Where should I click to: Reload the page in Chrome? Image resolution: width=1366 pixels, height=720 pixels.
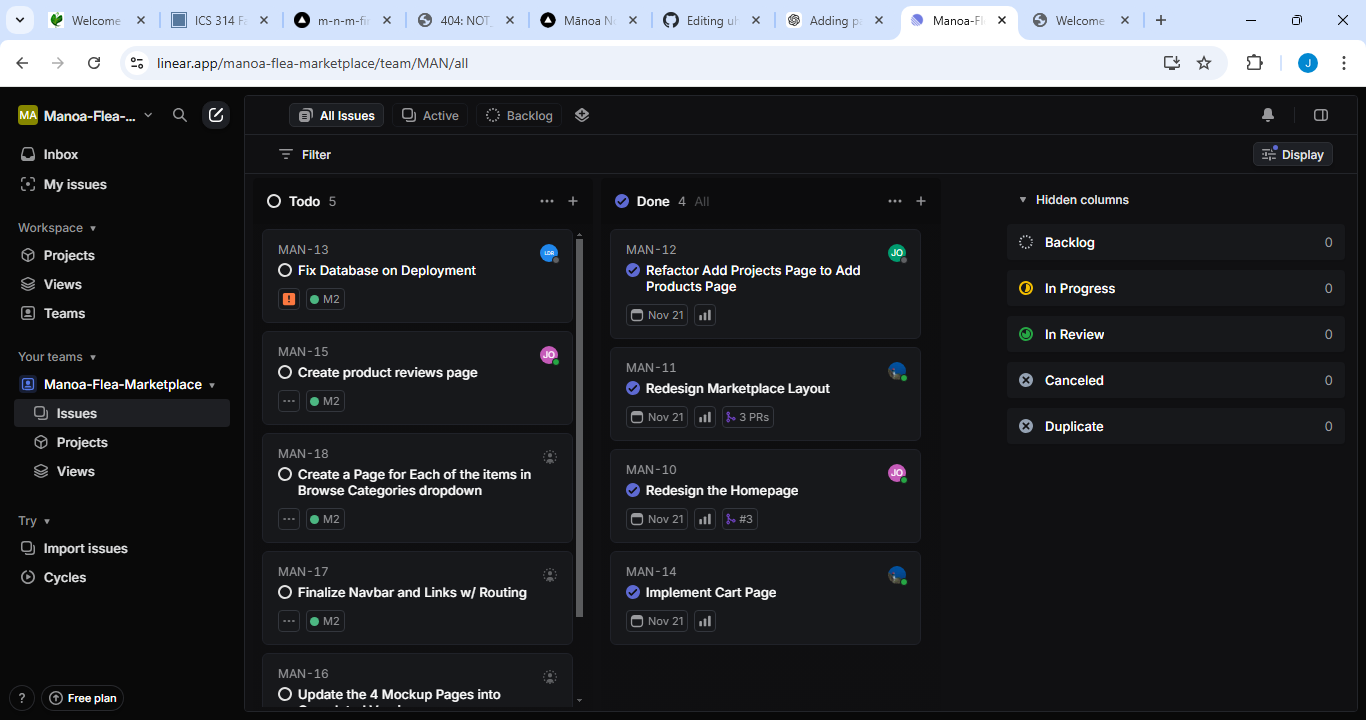[94, 63]
